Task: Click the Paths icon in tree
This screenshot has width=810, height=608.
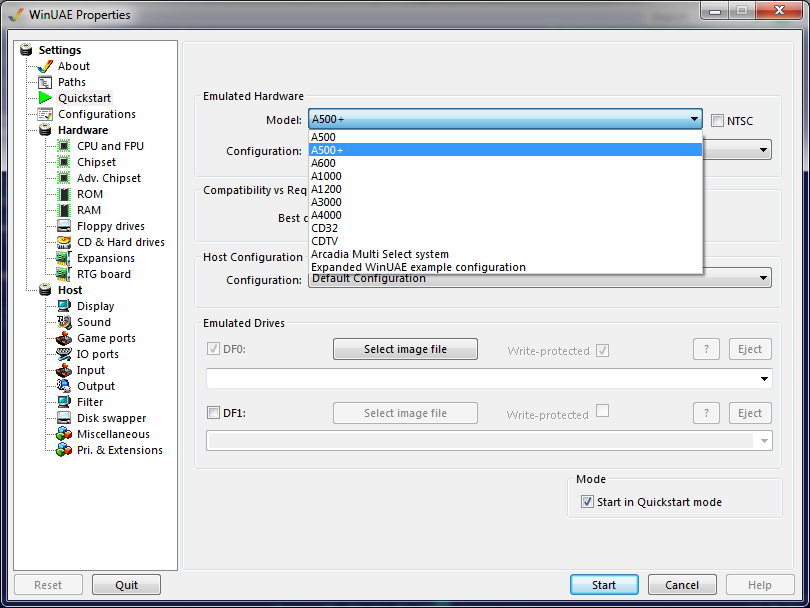Action: pyautogui.click(x=45, y=82)
